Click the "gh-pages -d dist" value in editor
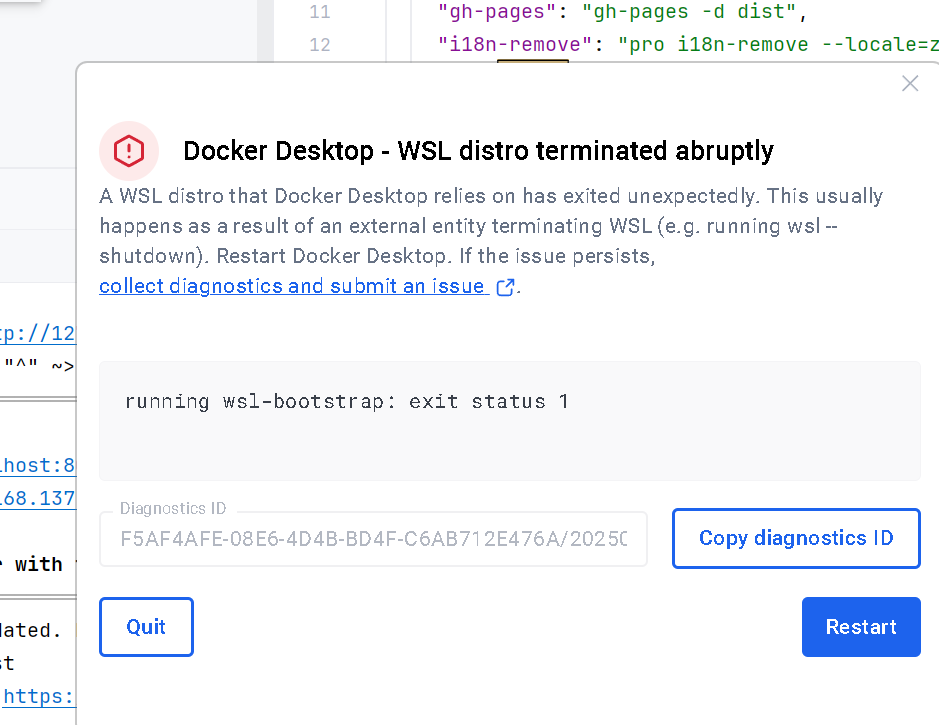The width and height of the screenshot is (939, 725). coord(689,12)
